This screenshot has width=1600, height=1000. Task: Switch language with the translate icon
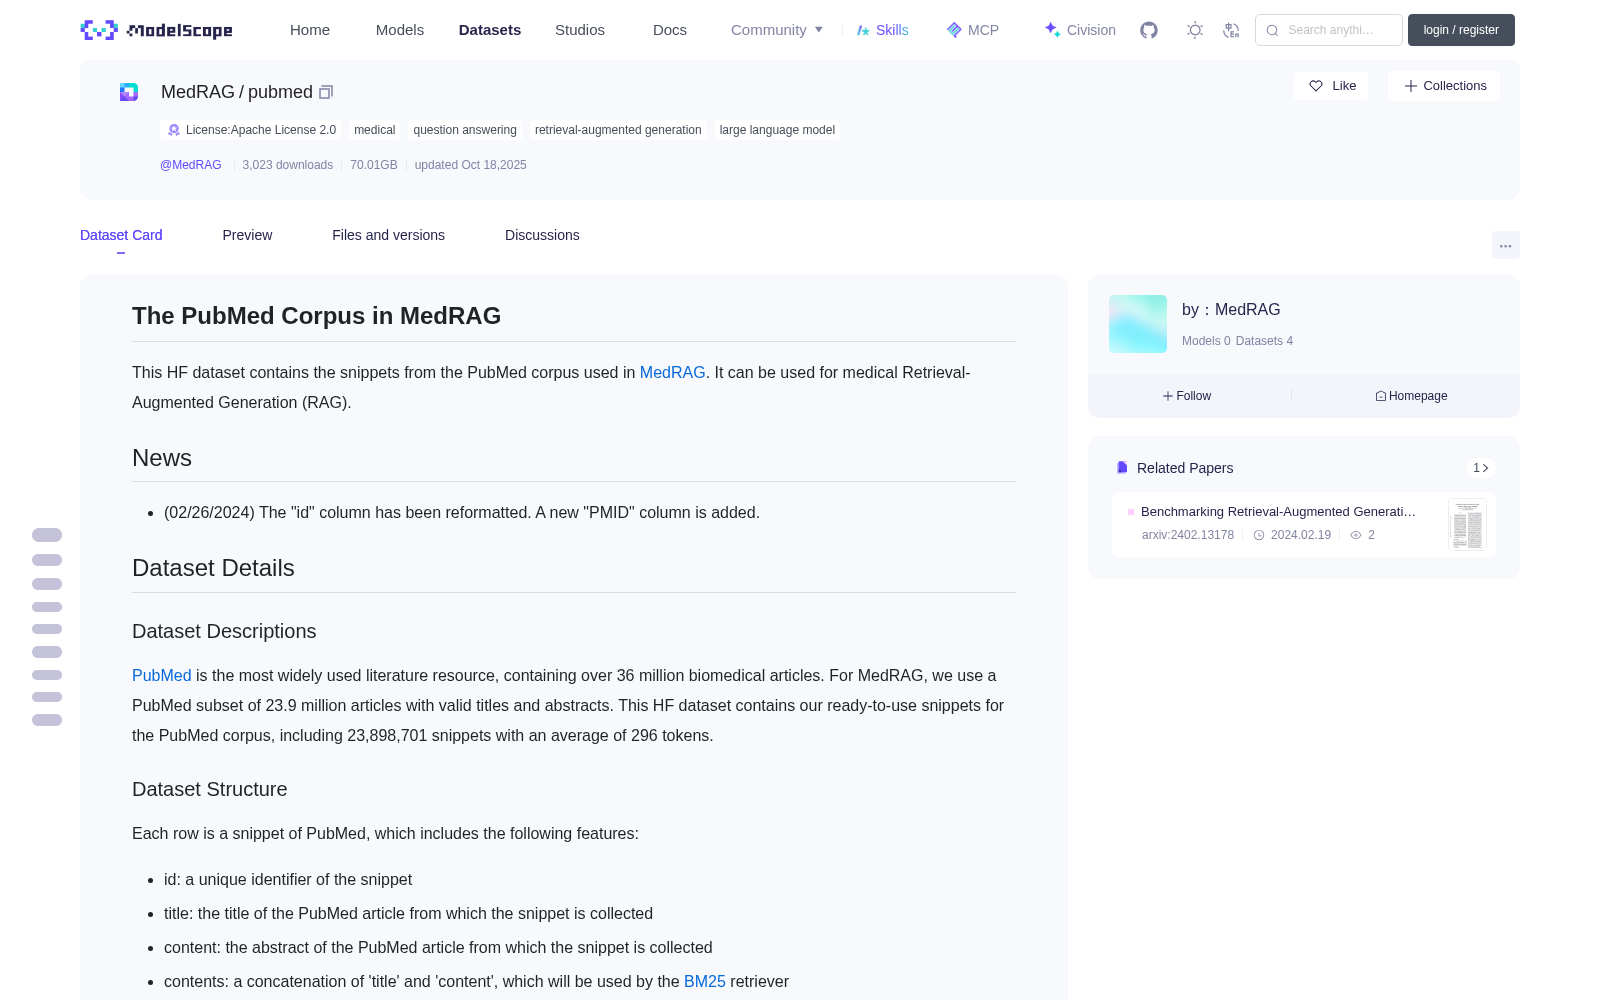coord(1231,30)
